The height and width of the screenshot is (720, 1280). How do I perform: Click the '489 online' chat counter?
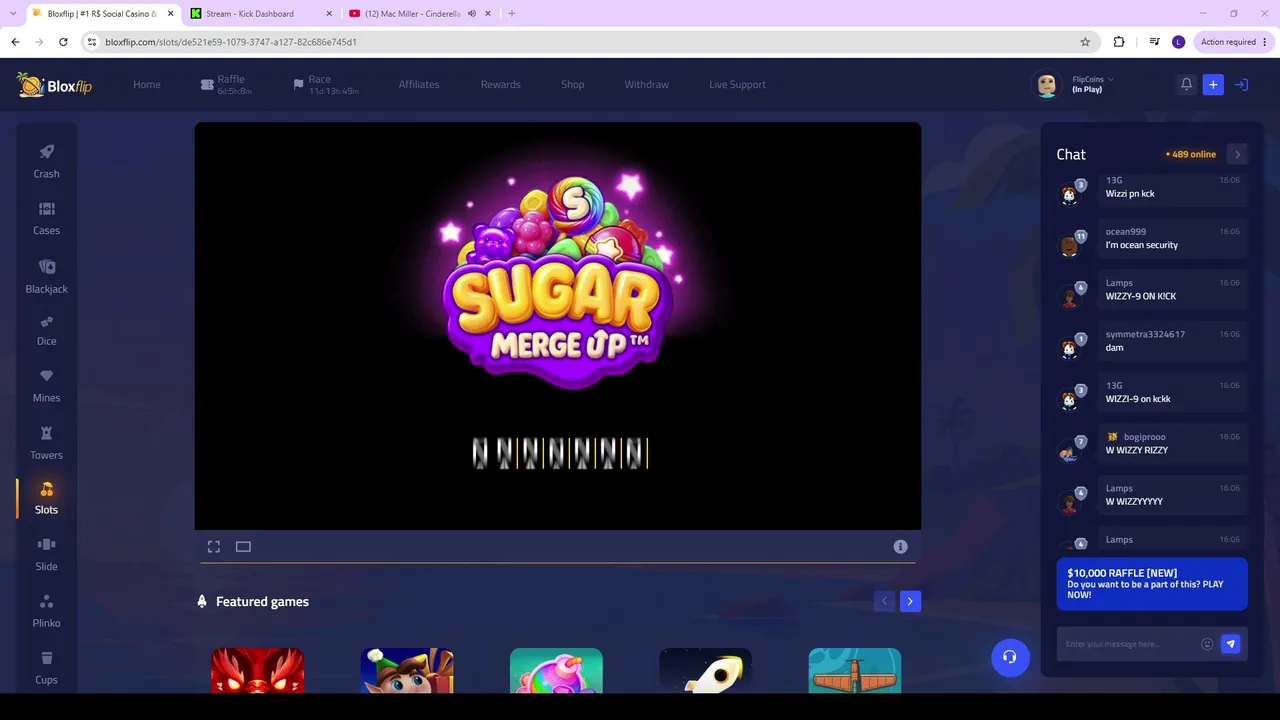click(x=1191, y=154)
